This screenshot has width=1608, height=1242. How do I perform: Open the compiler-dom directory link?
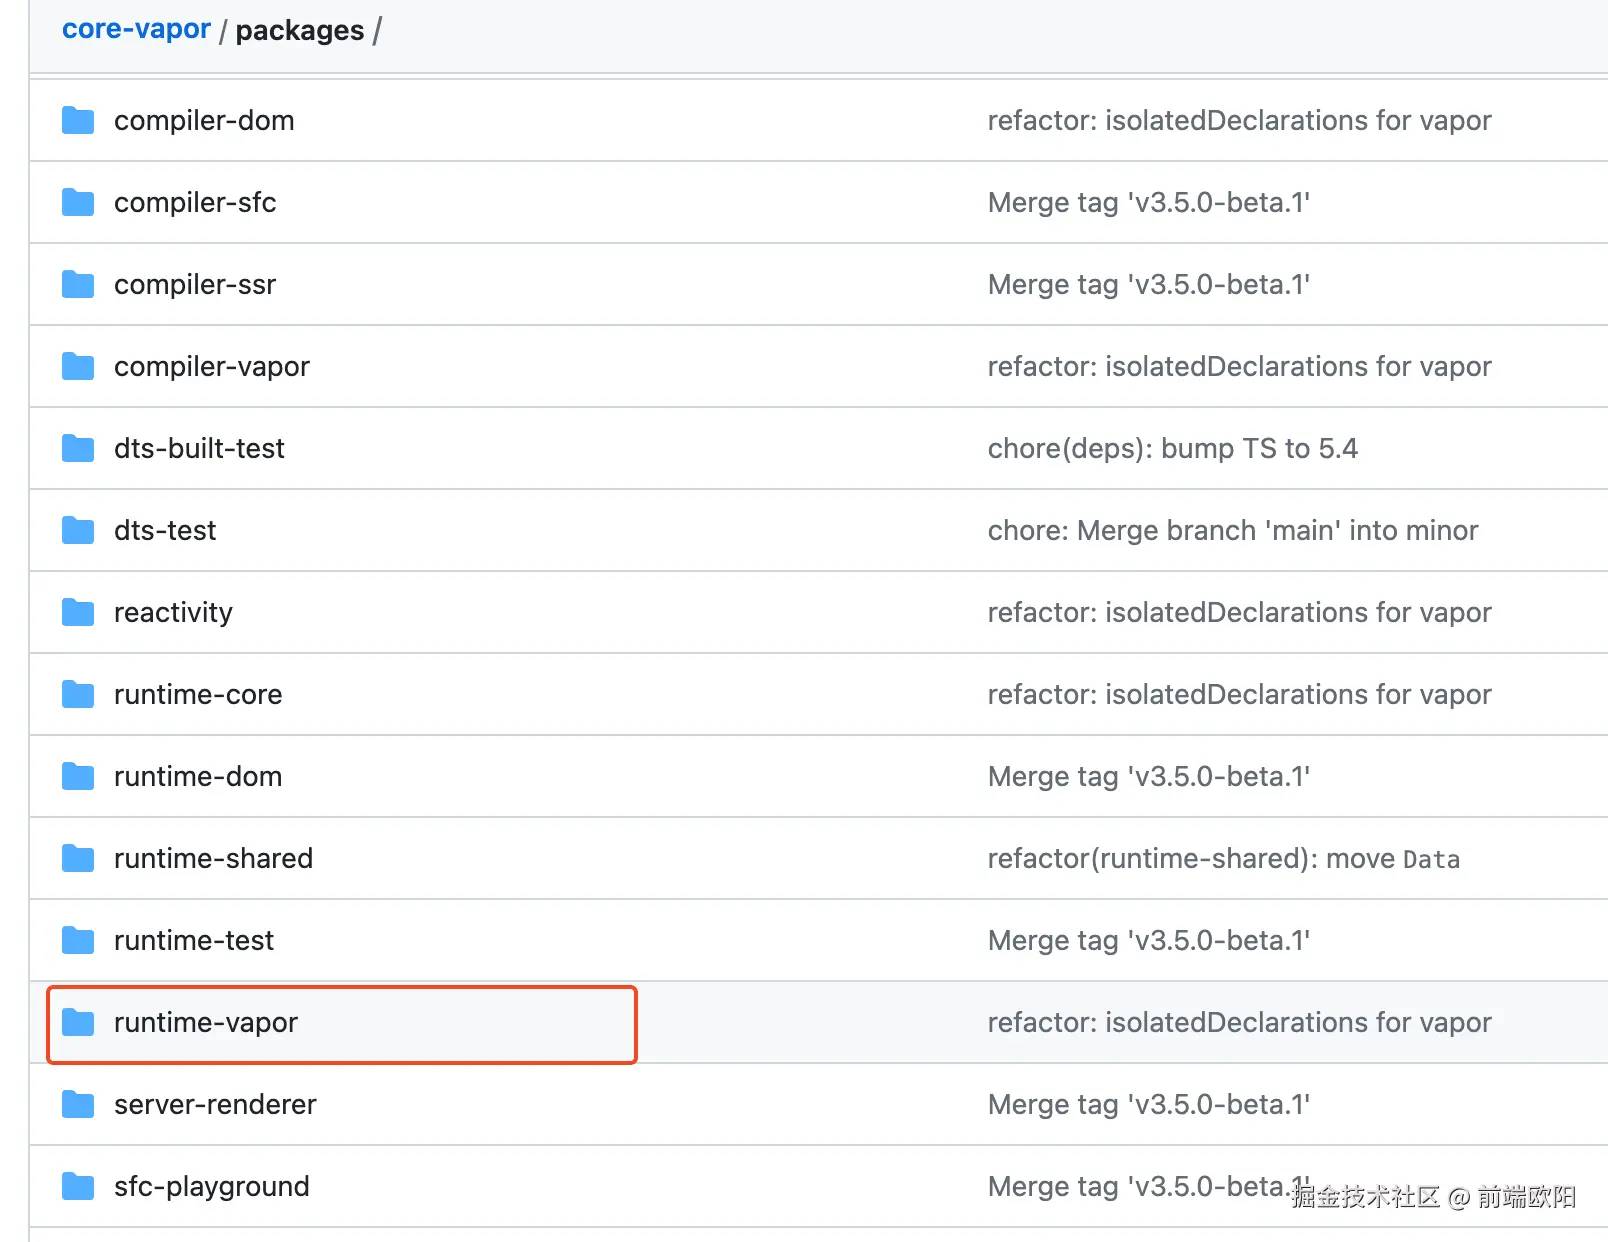[204, 121]
